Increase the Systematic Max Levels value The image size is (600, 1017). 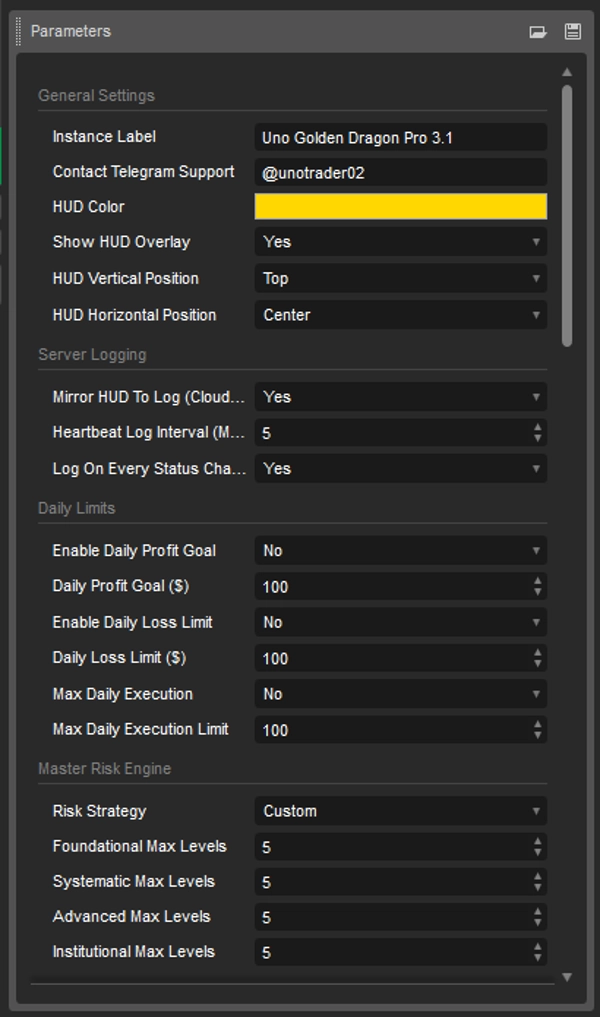[x=538, y=876]
